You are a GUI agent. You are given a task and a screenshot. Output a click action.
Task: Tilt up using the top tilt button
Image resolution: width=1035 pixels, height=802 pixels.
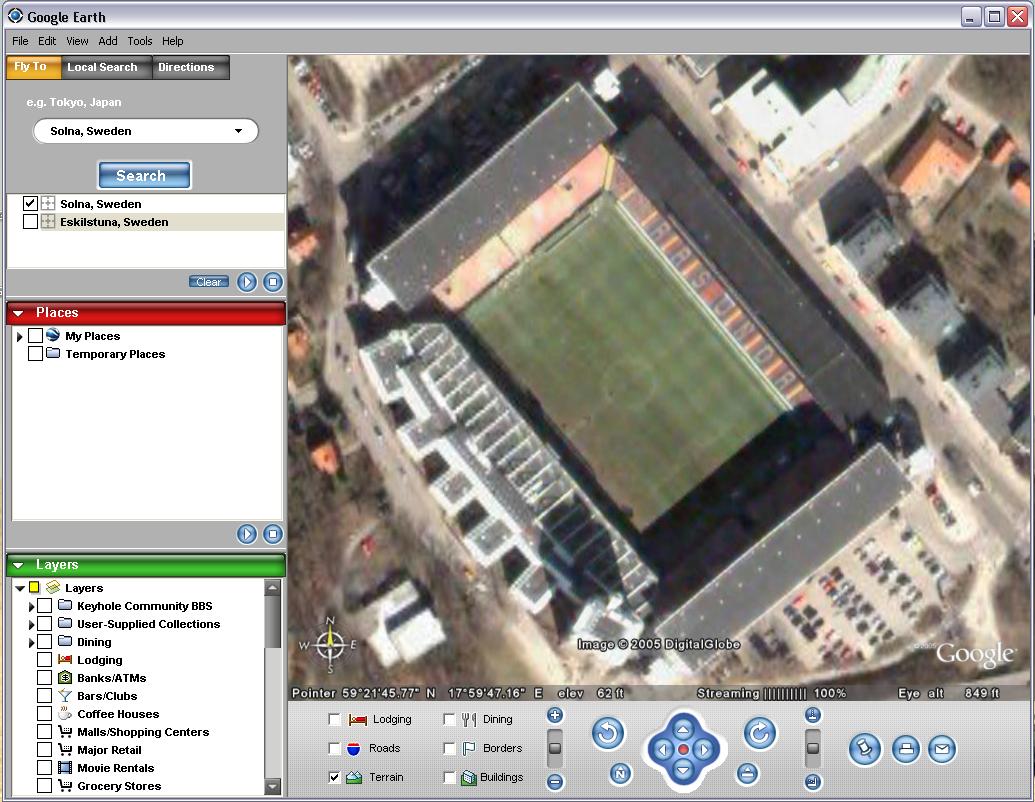click(x=813, y=715)
